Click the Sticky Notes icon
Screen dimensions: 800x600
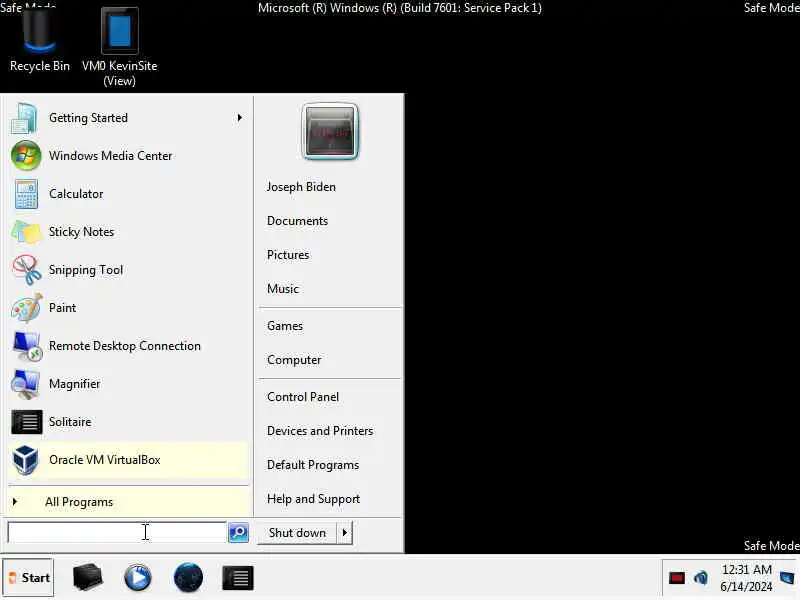click(26, 232)
